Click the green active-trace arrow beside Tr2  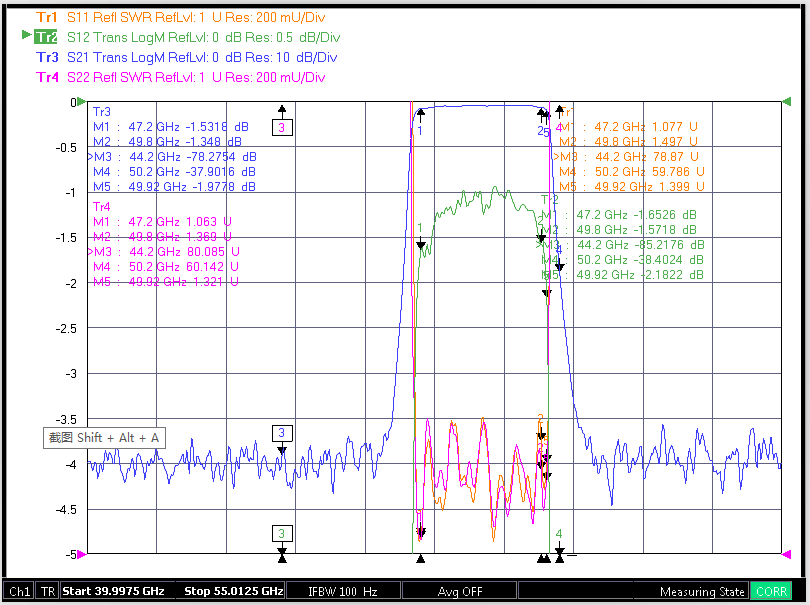coord(26,35)
